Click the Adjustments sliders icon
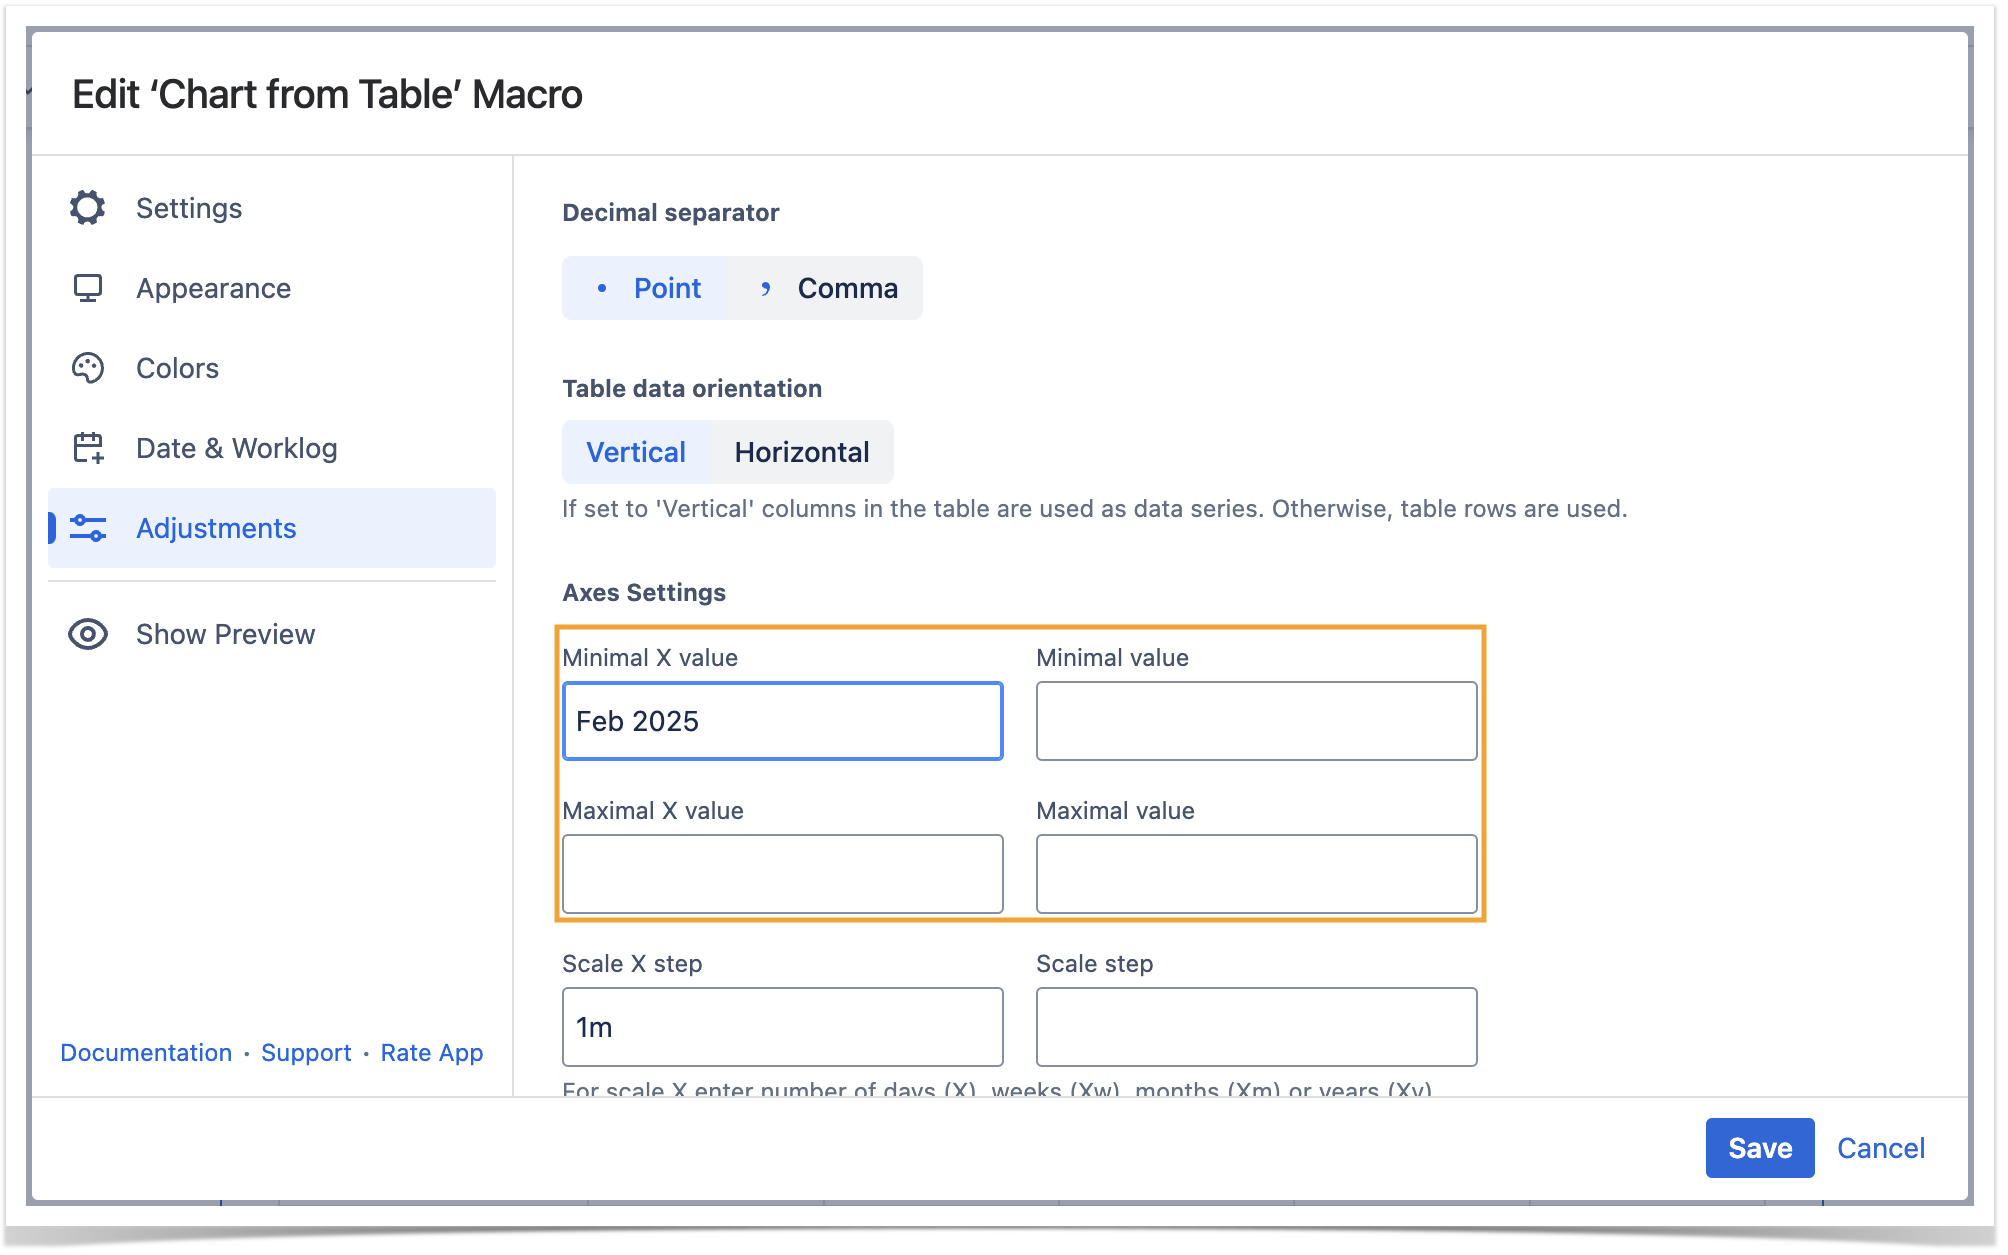 click(x=88, y=528)
